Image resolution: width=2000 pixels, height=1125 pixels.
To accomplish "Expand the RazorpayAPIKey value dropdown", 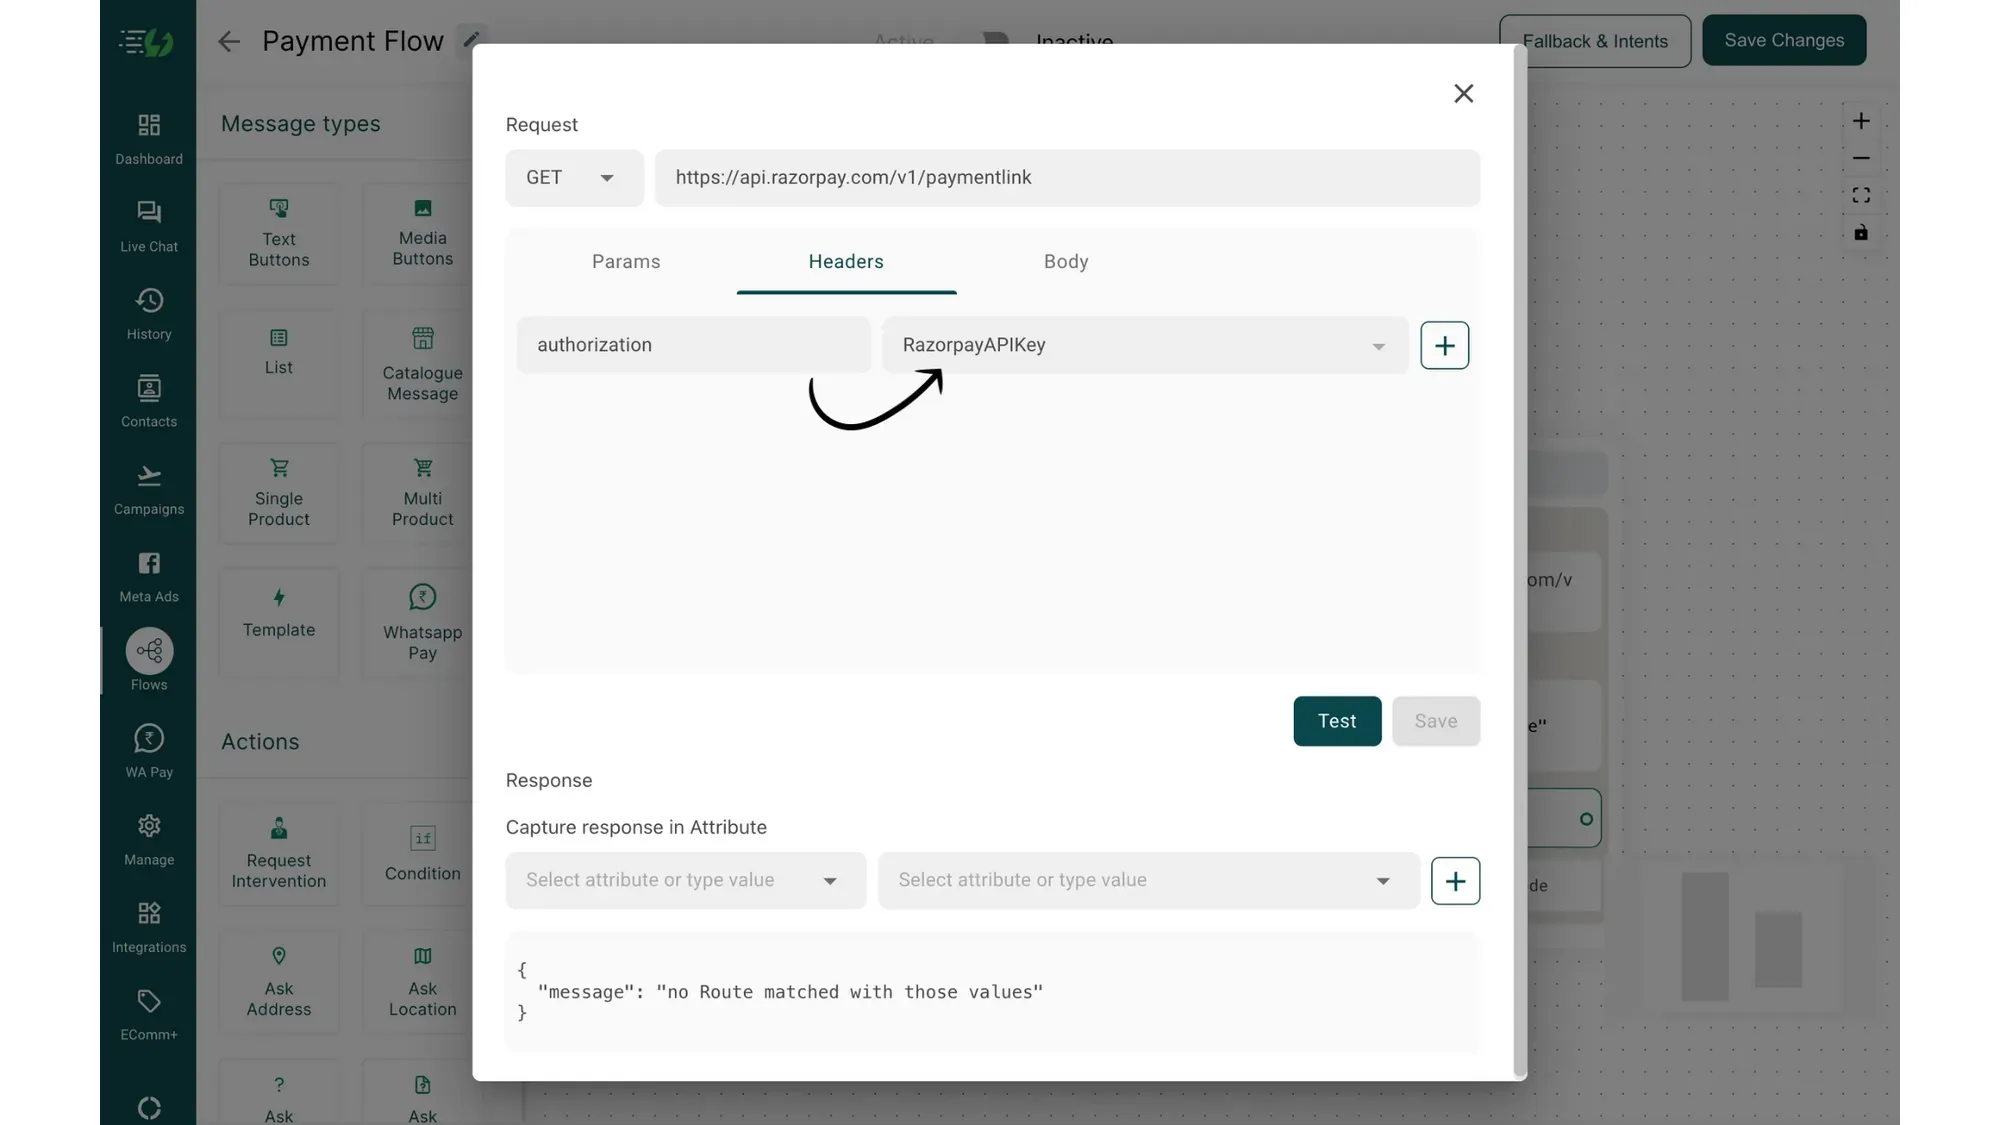I will (x=1377, y=345).
